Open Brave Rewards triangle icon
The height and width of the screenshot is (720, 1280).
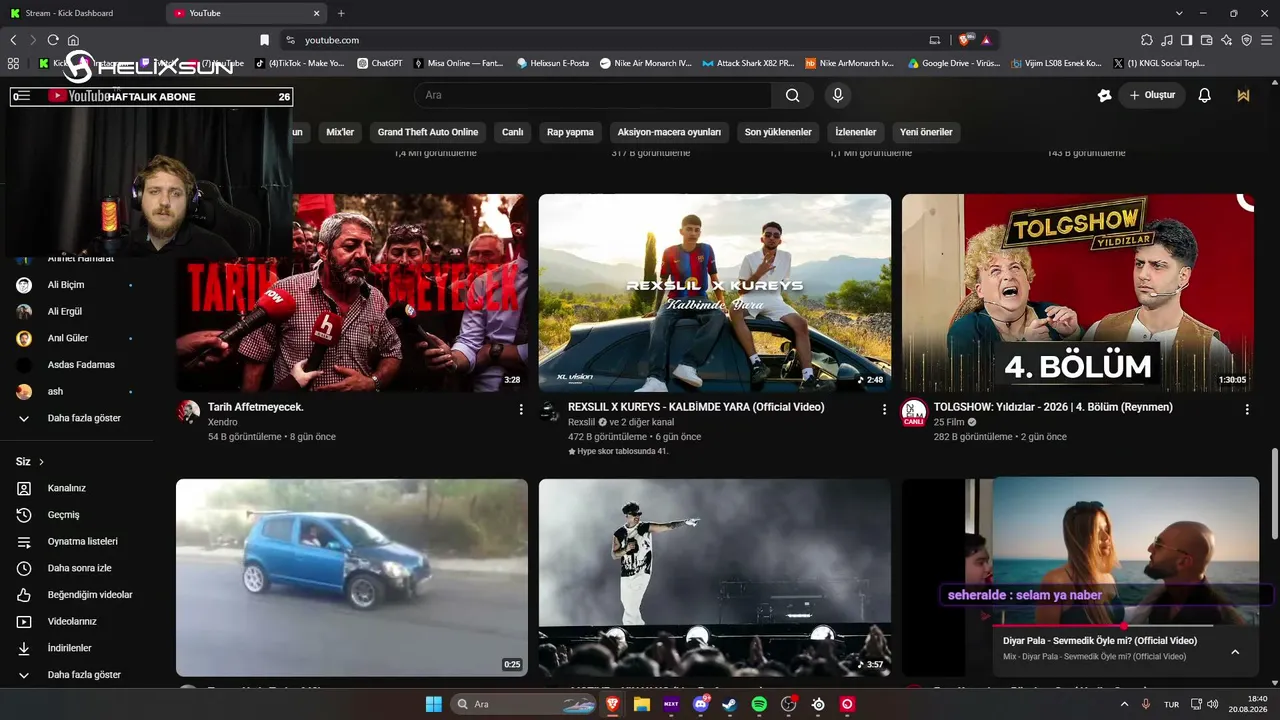click(986, 40)
